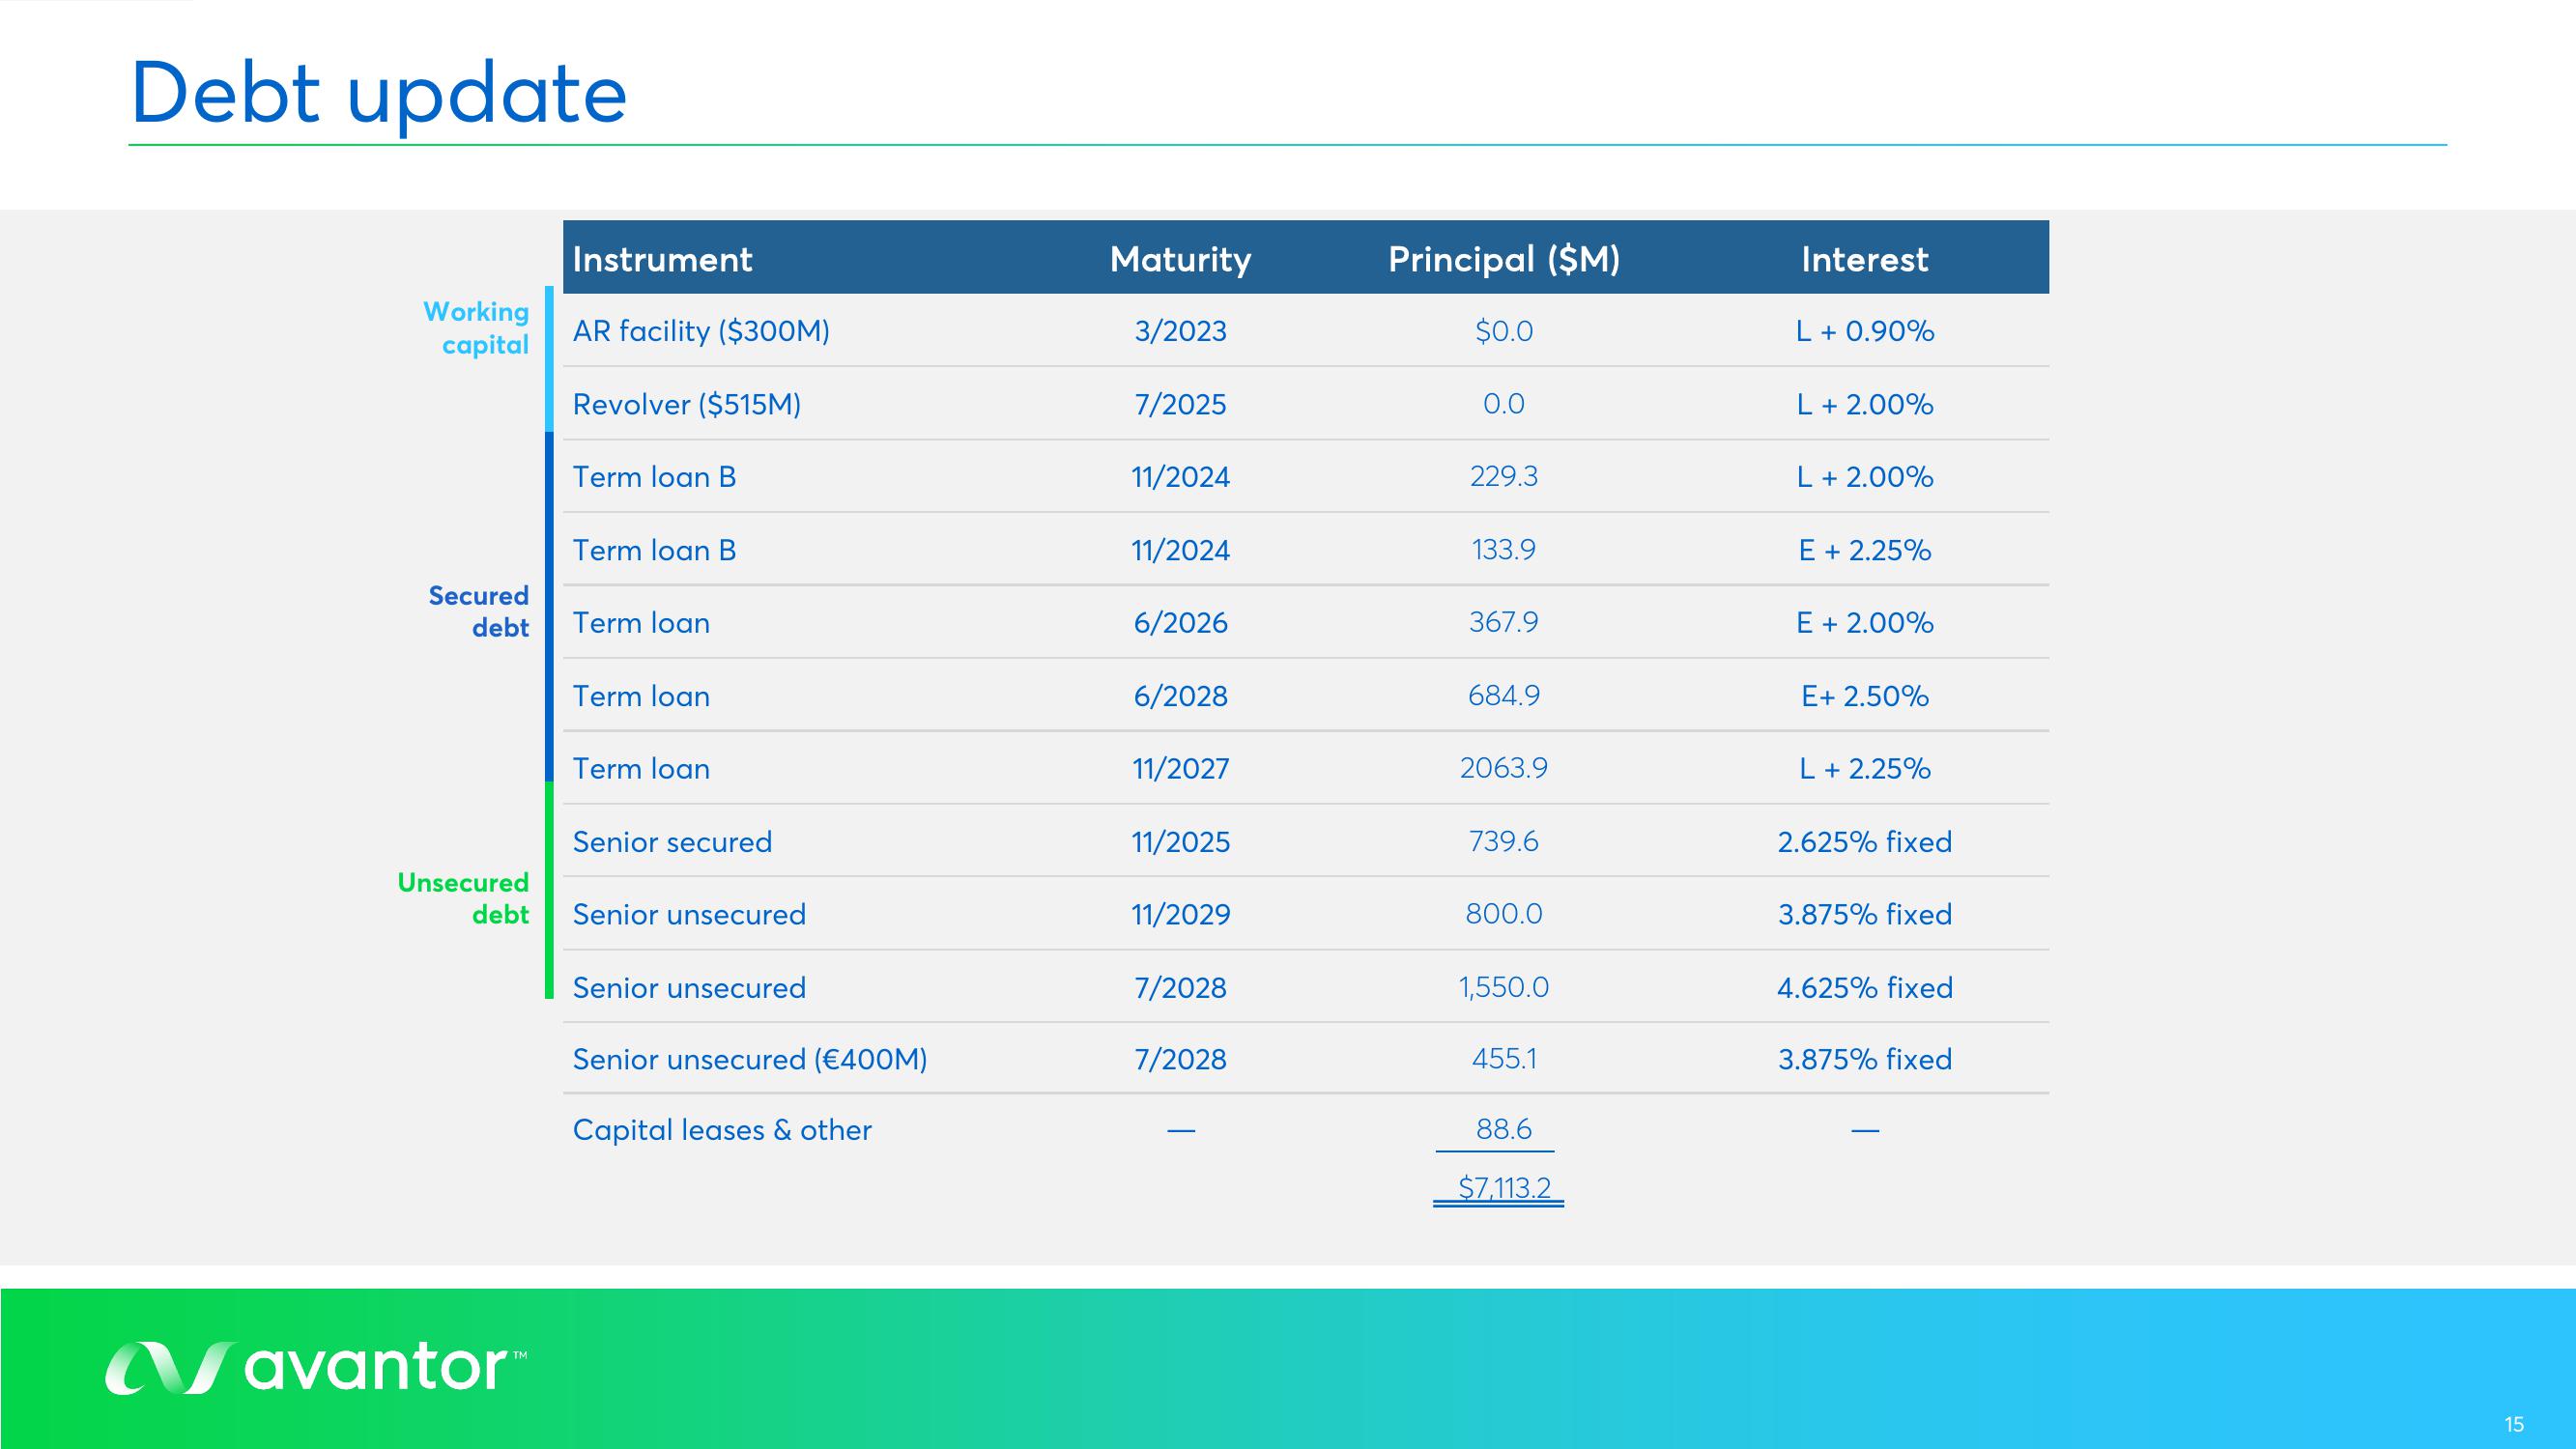
Task: Click the '739.6' principal value
Action: (1504, 841)
